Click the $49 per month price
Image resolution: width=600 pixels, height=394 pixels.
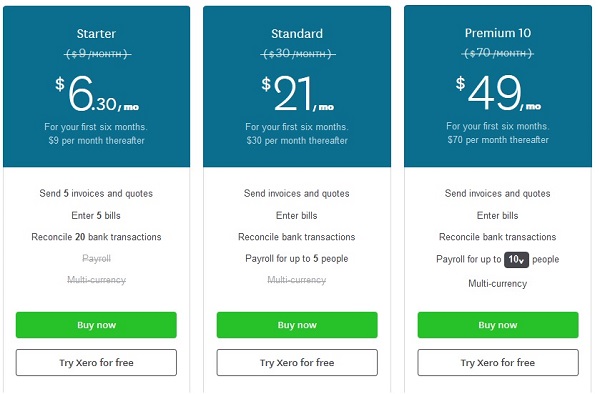point(498,93)
